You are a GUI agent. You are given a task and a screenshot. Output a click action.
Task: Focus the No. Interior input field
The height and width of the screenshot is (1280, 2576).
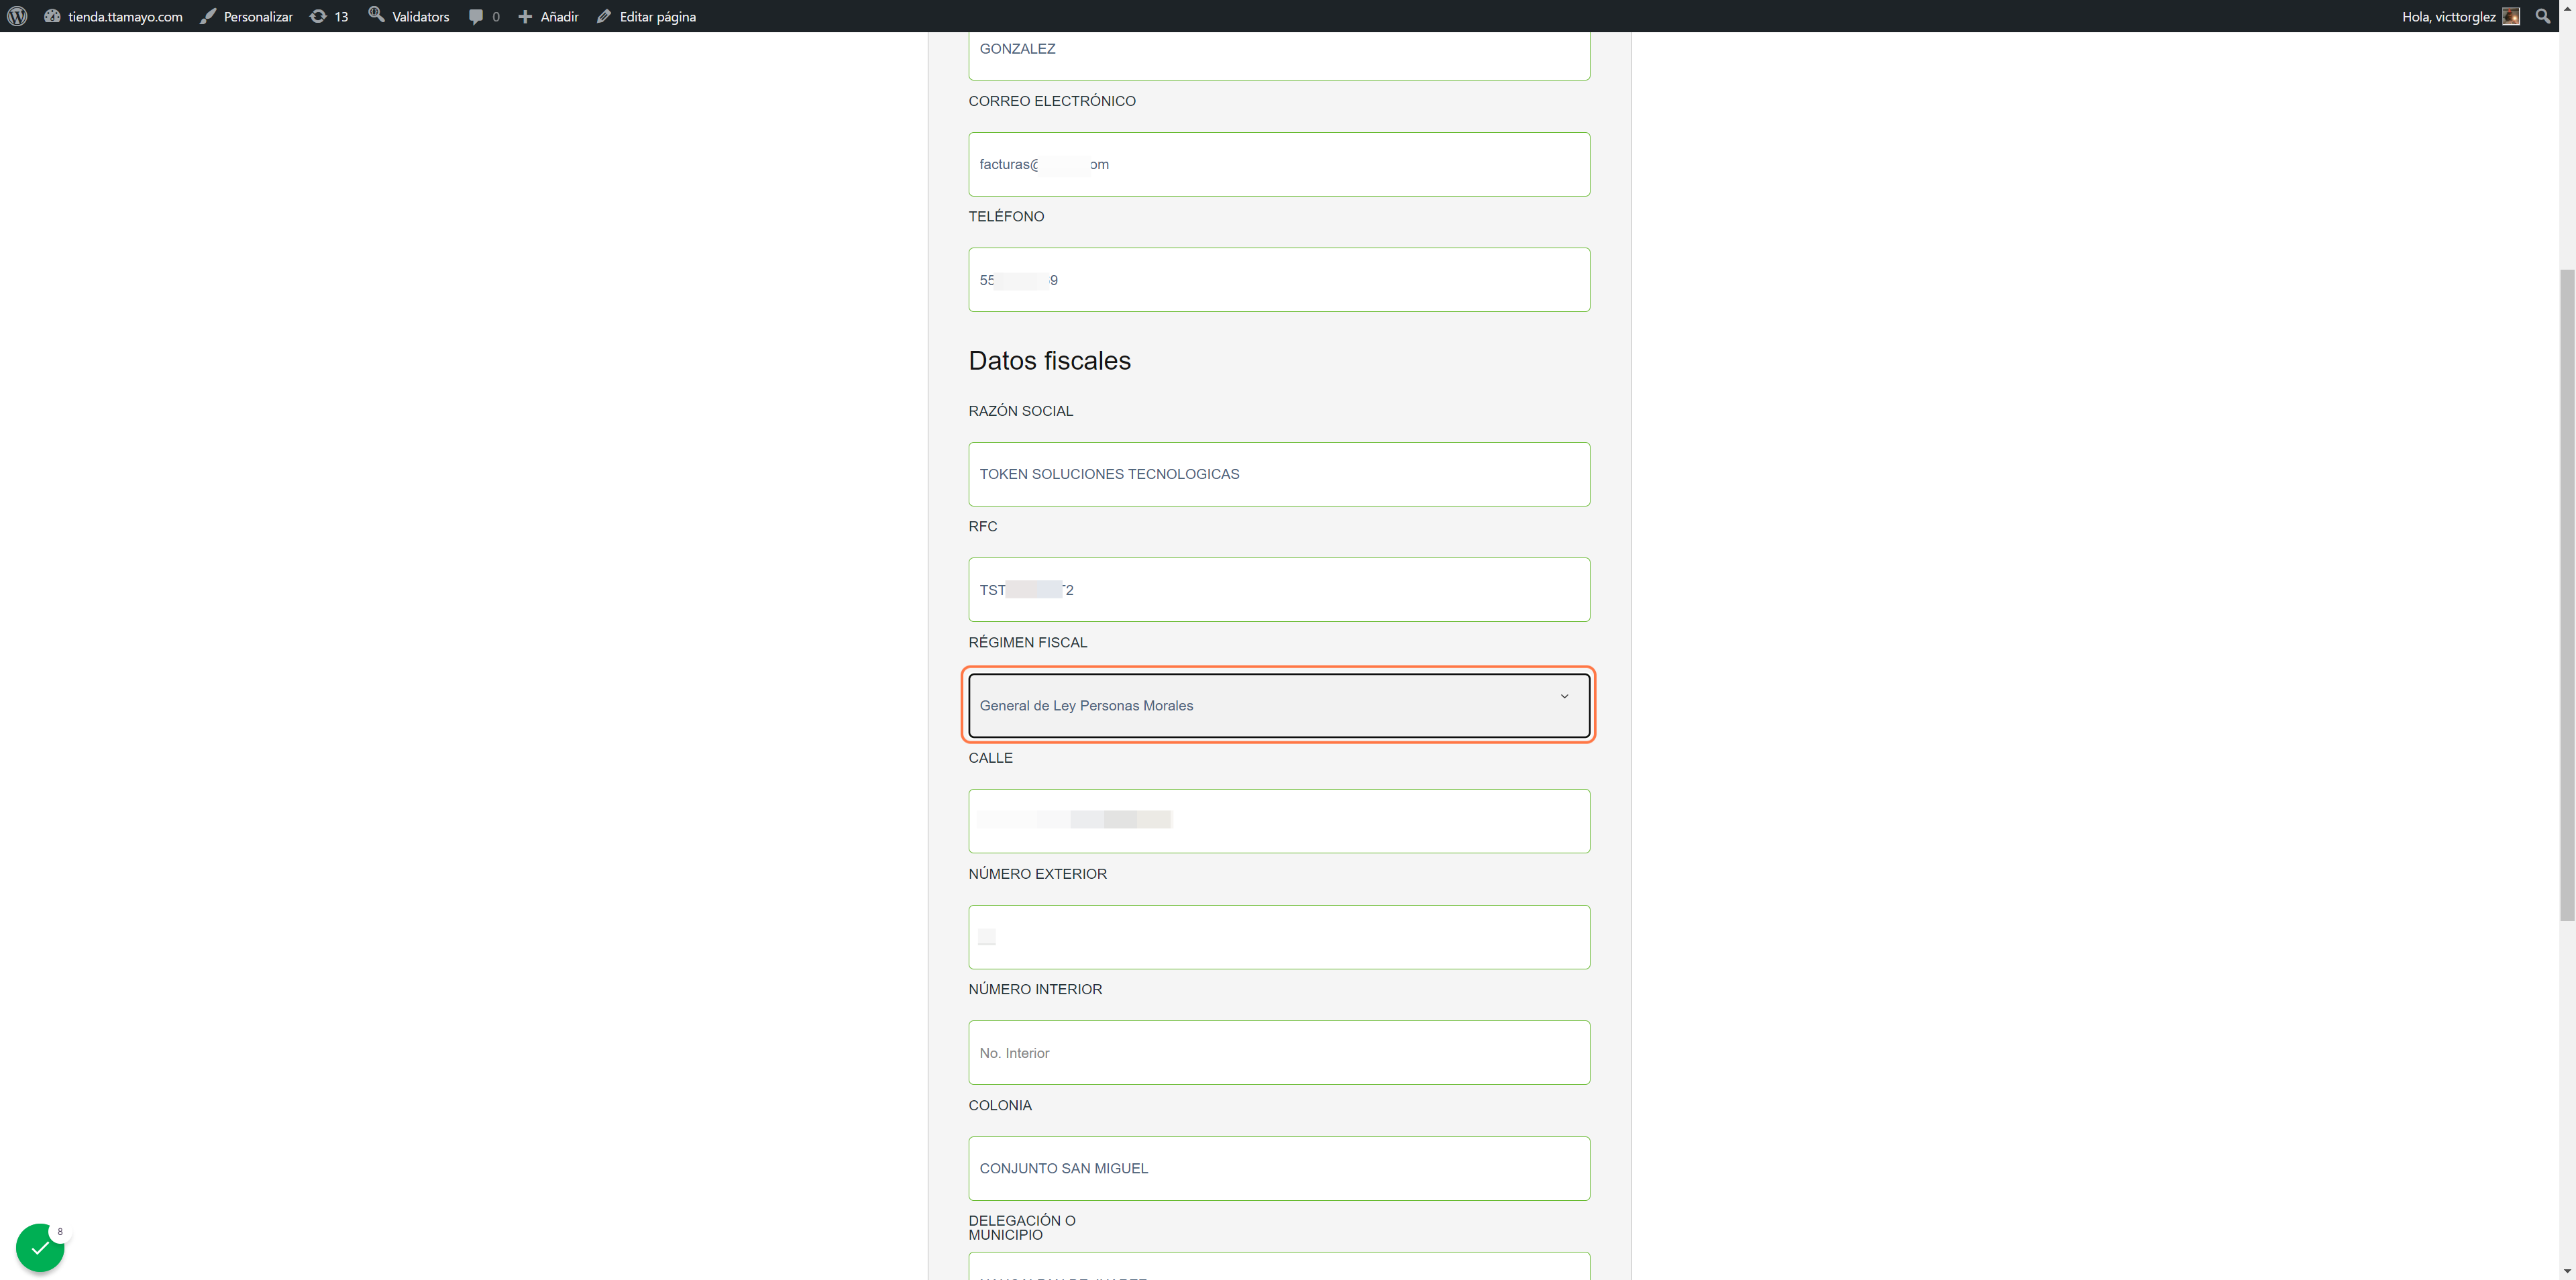(x=1279, y=1052)
